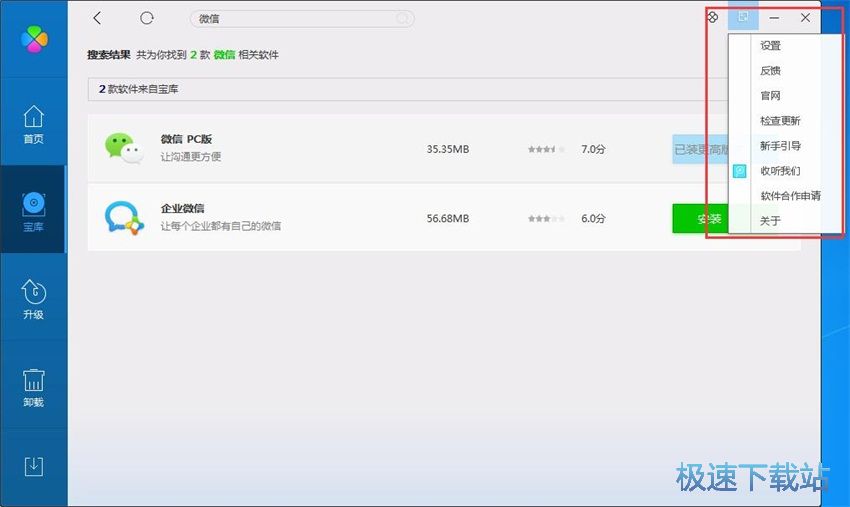The image size is (850, 507).
Task: Focus the search field containing 微信
Action: pyautogui.click(x=302, y=19)
